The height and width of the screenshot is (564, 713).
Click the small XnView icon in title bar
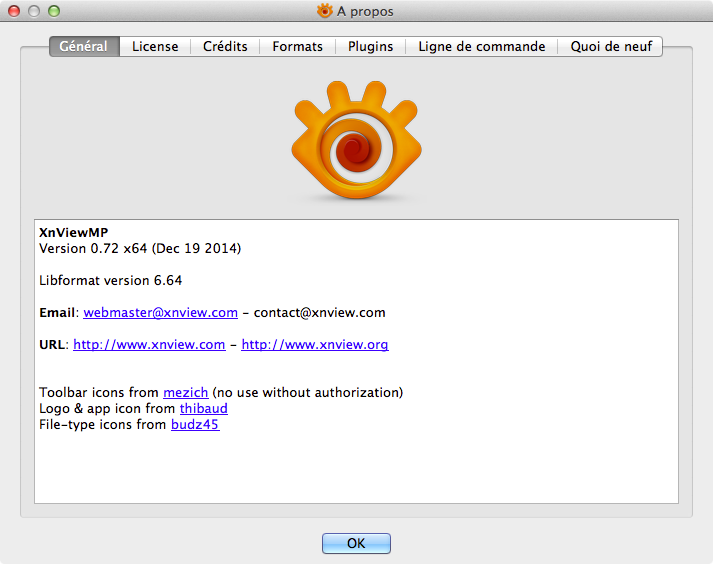tap(325, 10)
